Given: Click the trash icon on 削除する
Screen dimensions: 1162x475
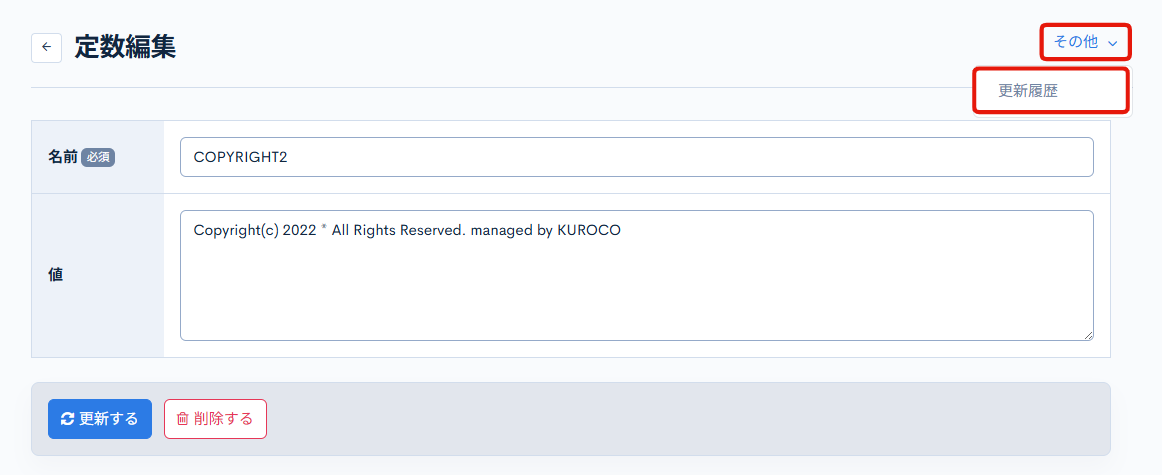Looking at the screenshot, I should (183, 419).
